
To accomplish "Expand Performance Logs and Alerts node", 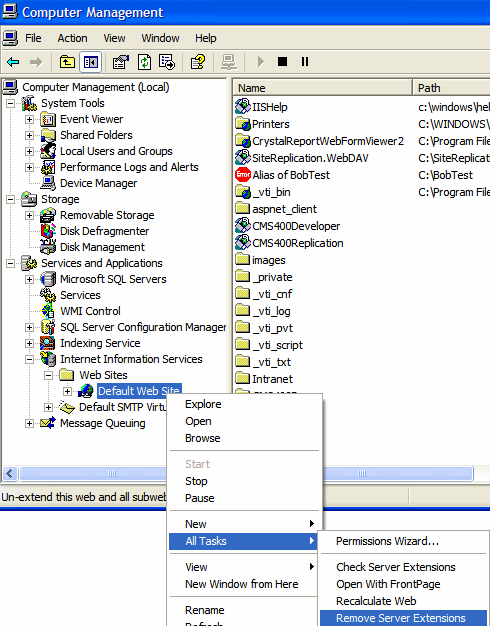I will coord(29,167).
